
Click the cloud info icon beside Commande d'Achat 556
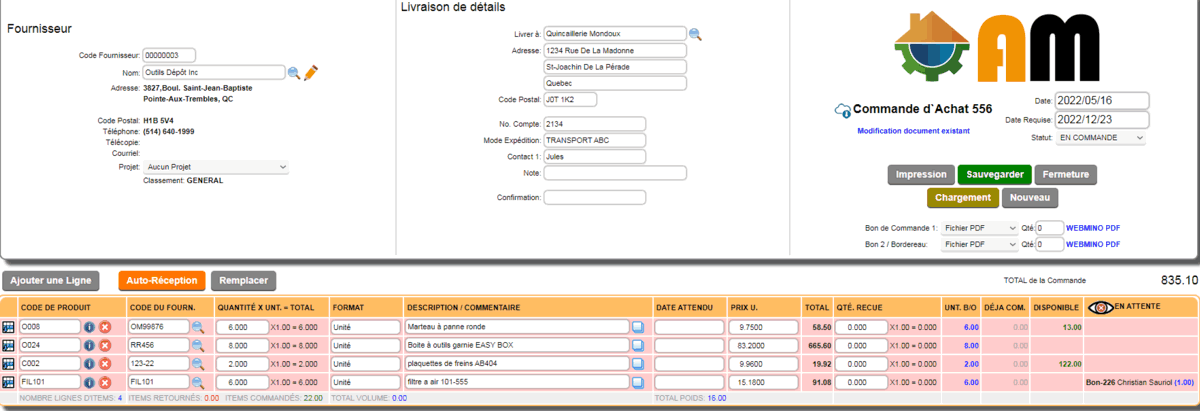[x=841, y=110]
